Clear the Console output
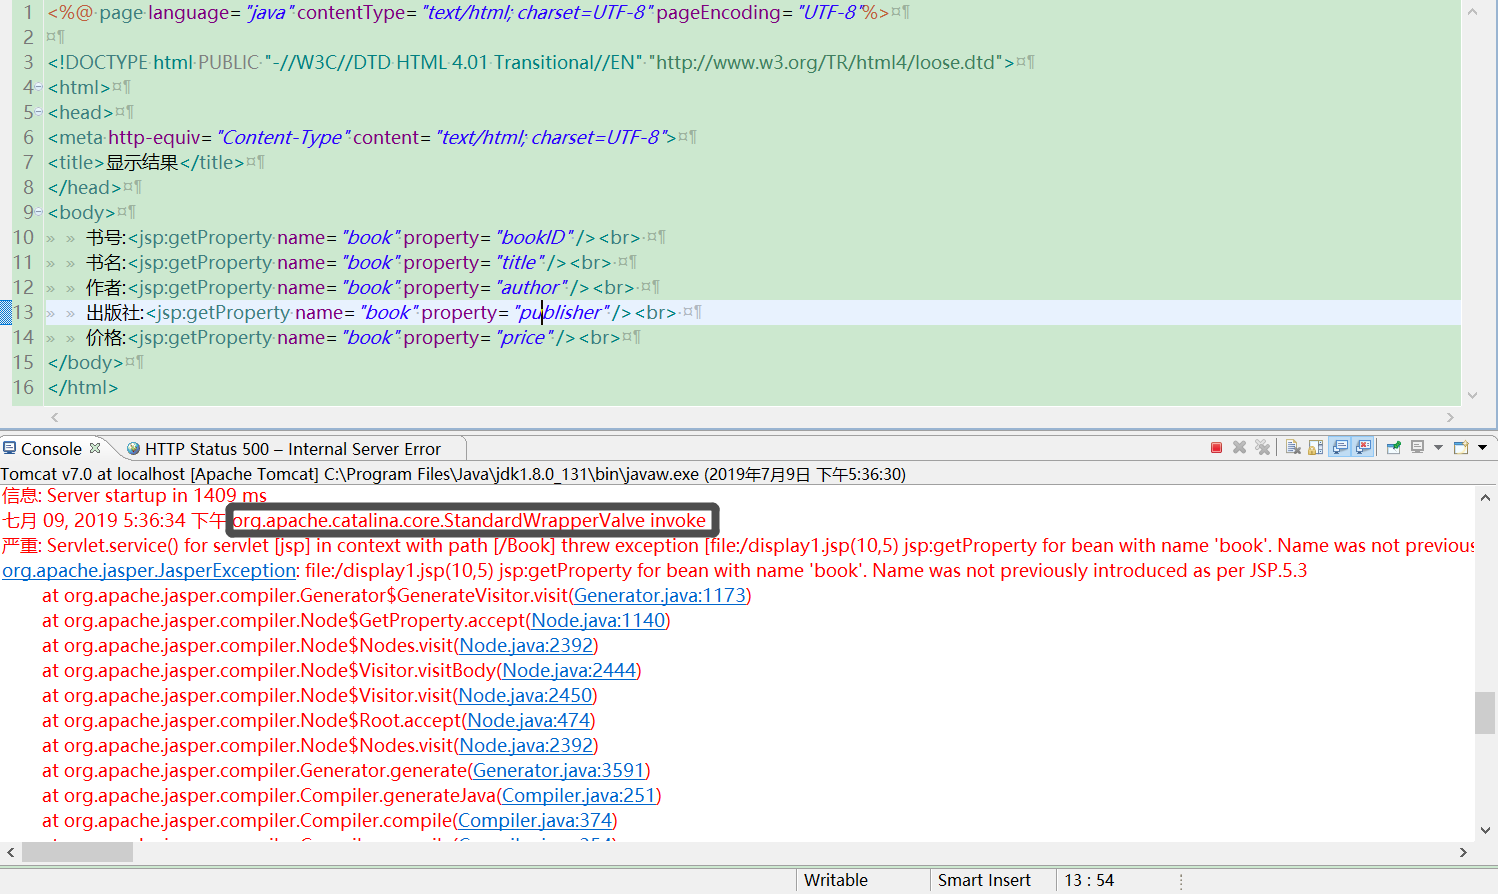This screenshot has height=894, width=1498. [x=1294, y=447]
